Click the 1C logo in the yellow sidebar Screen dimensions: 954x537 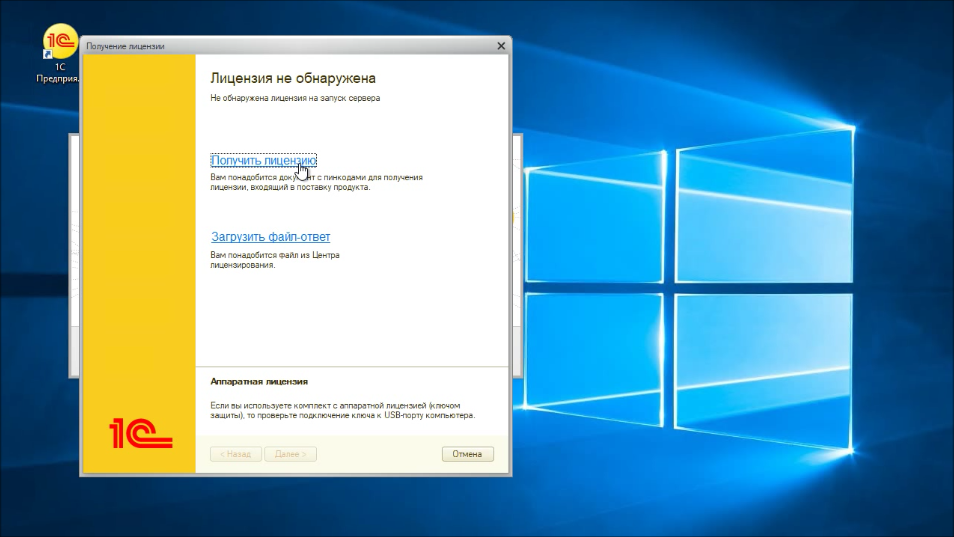pyautogui.click(x=141, y=433)
